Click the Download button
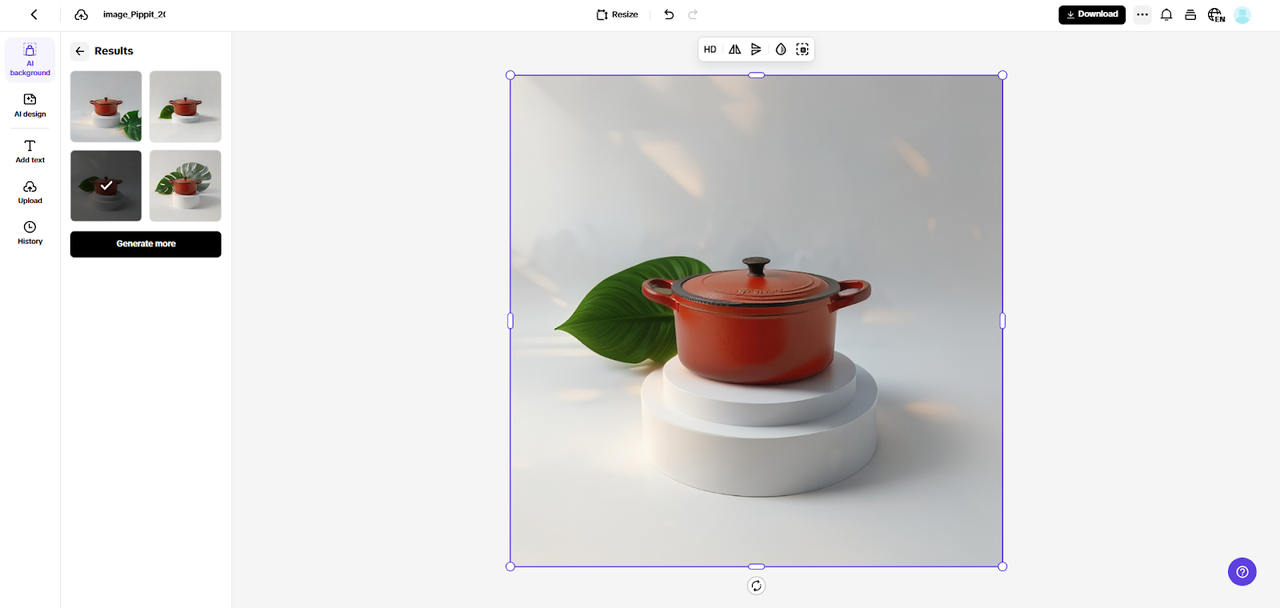Screen dimensions: 1280x608 click(1092, 15)
